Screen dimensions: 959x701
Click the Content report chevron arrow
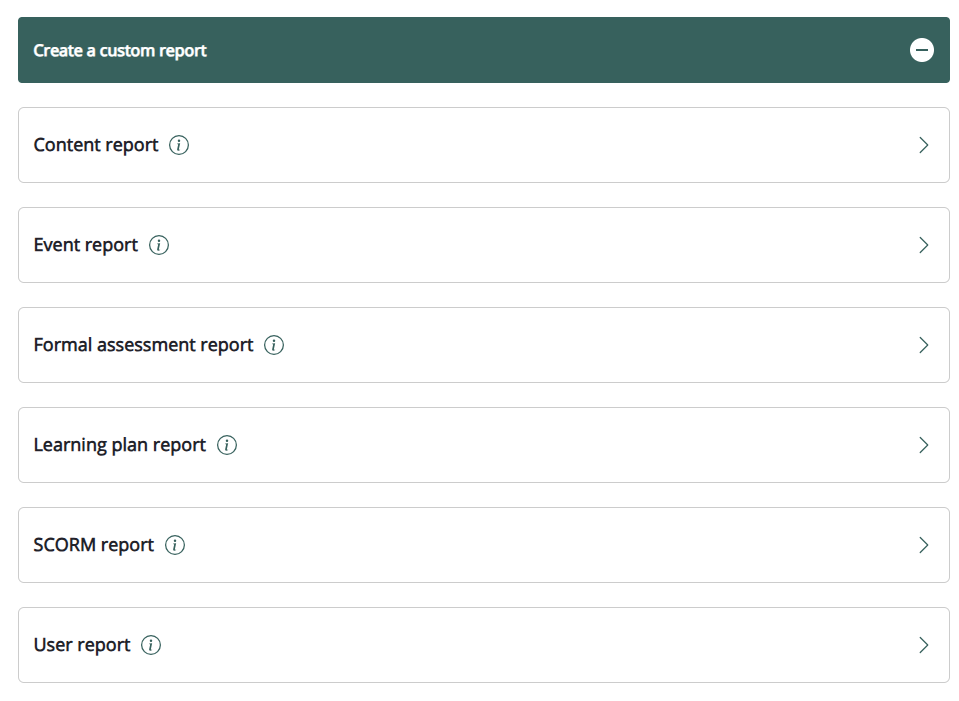923,145
